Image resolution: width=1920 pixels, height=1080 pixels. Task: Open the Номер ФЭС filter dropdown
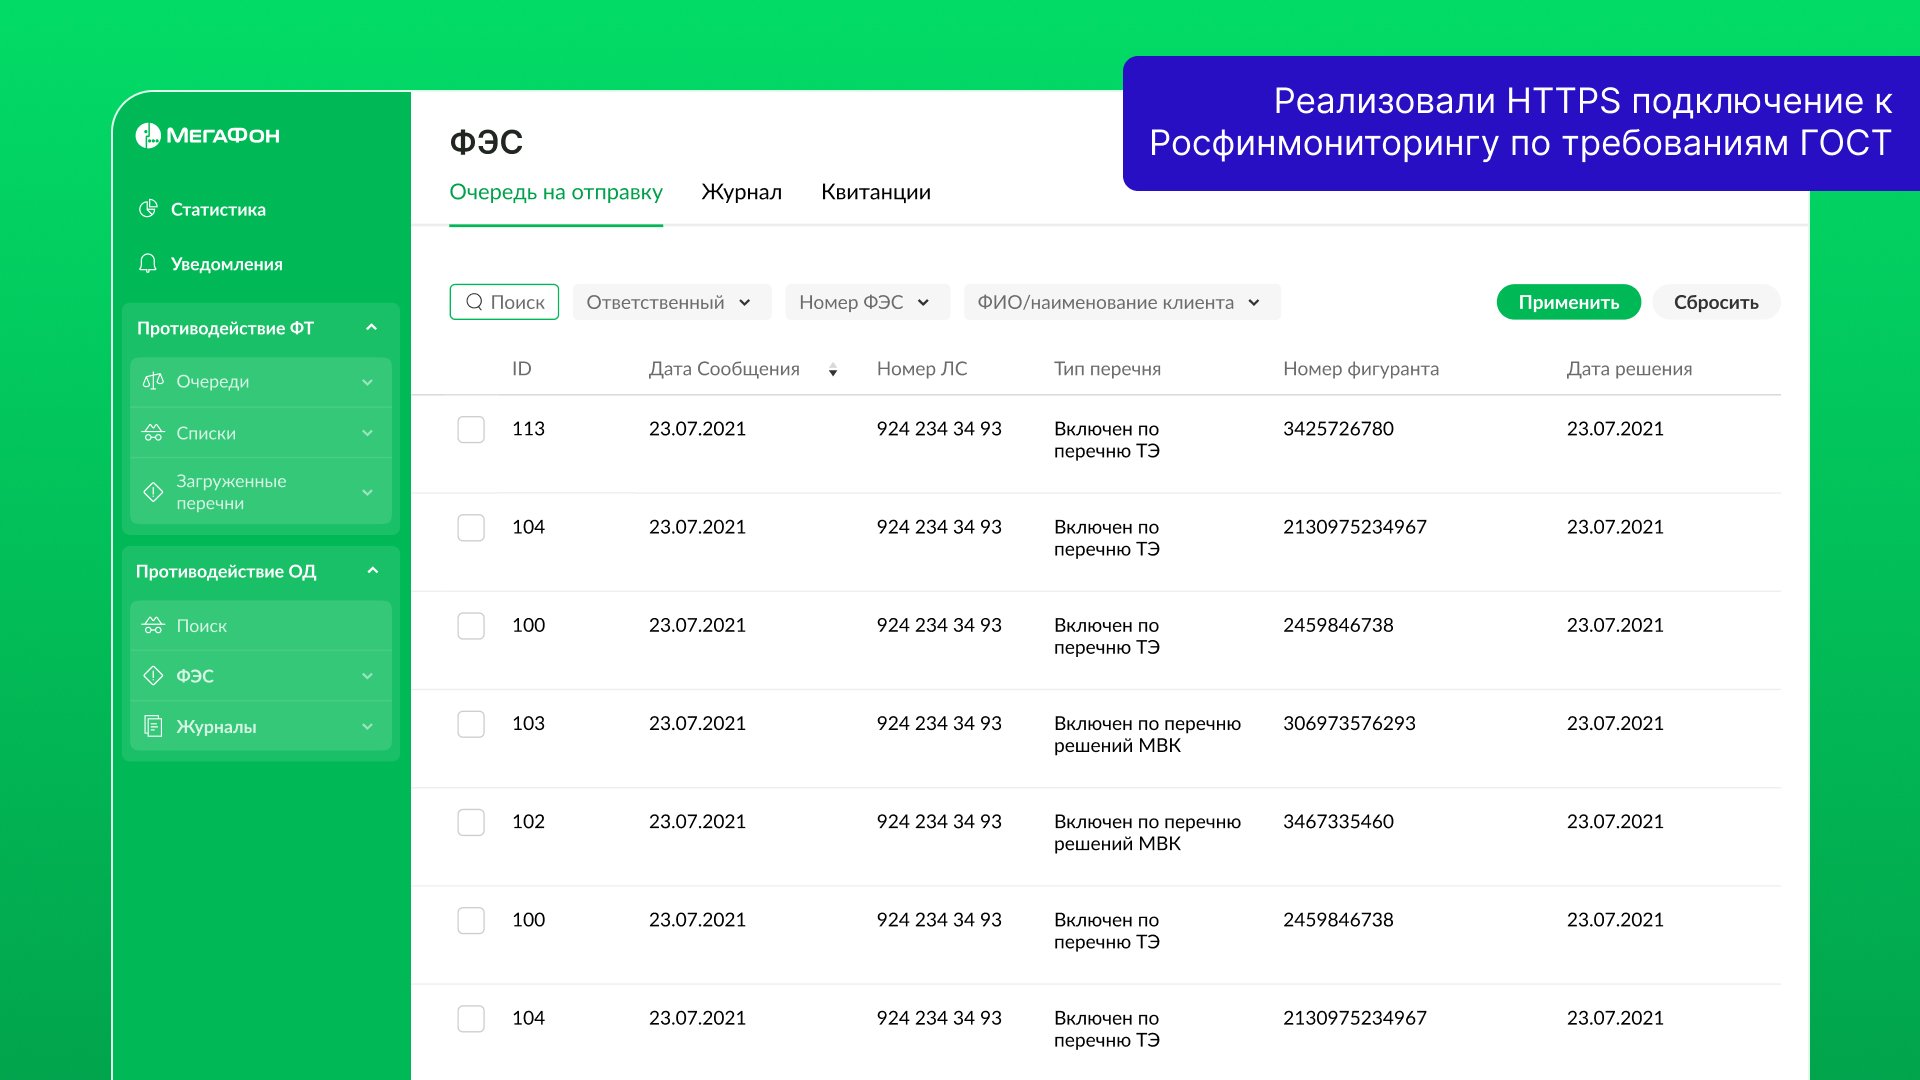[x=866, y=302]
